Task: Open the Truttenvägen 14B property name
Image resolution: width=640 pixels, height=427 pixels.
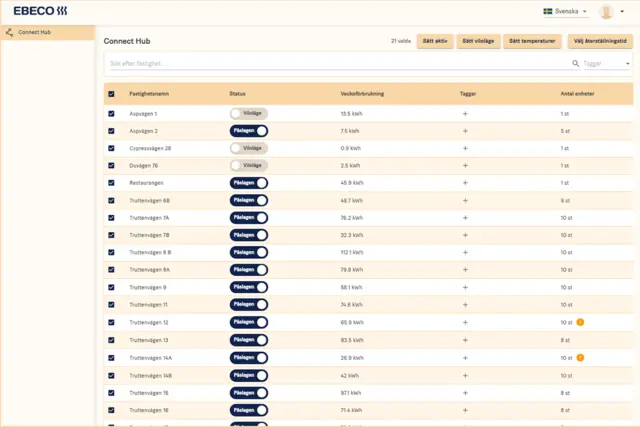Action: click(x=151, y=376)
